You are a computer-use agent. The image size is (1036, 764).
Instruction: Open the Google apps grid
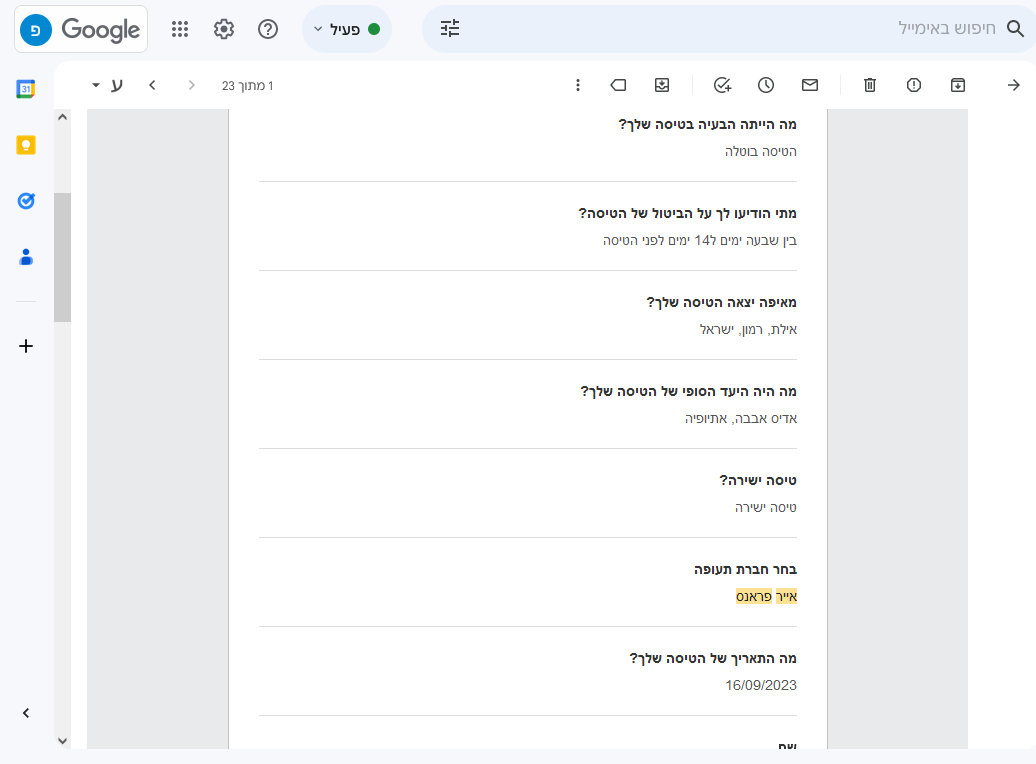[180, 29]
